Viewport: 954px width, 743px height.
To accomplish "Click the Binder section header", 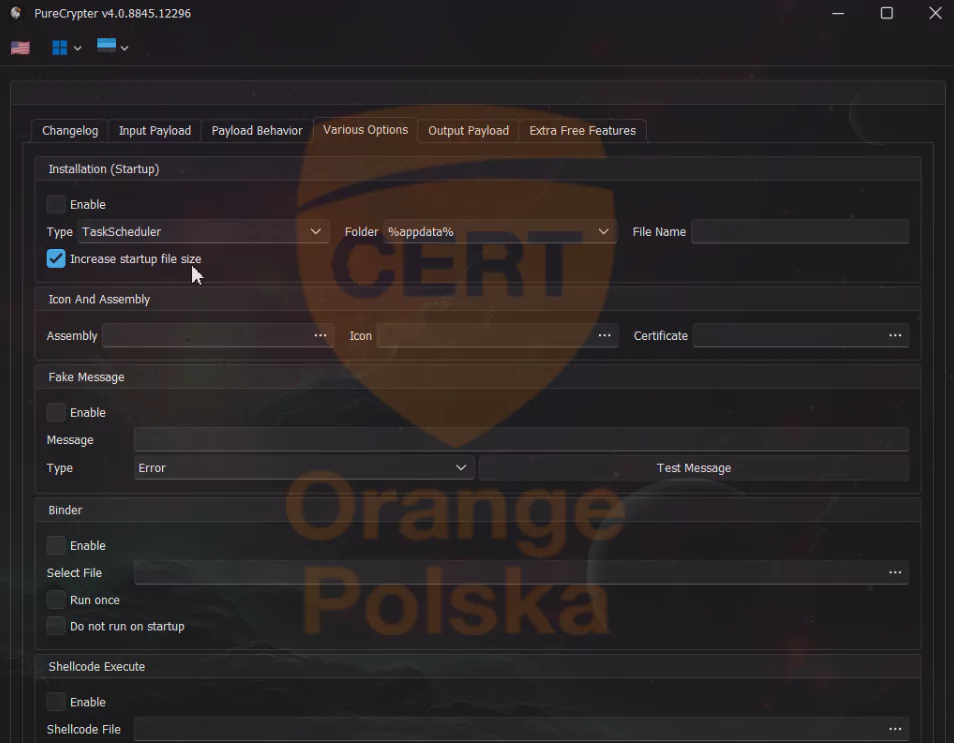I will point(478,510).
